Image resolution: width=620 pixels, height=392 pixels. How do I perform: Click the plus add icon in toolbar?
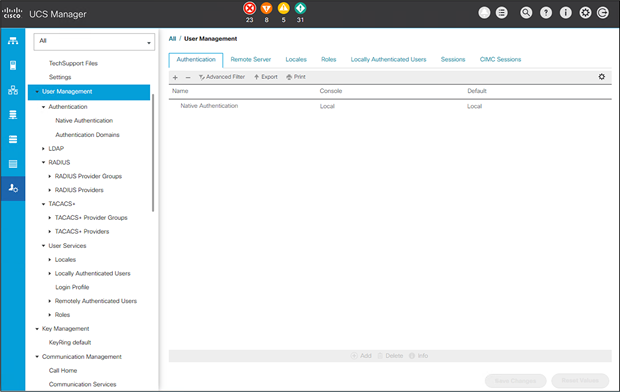[175, 77]
